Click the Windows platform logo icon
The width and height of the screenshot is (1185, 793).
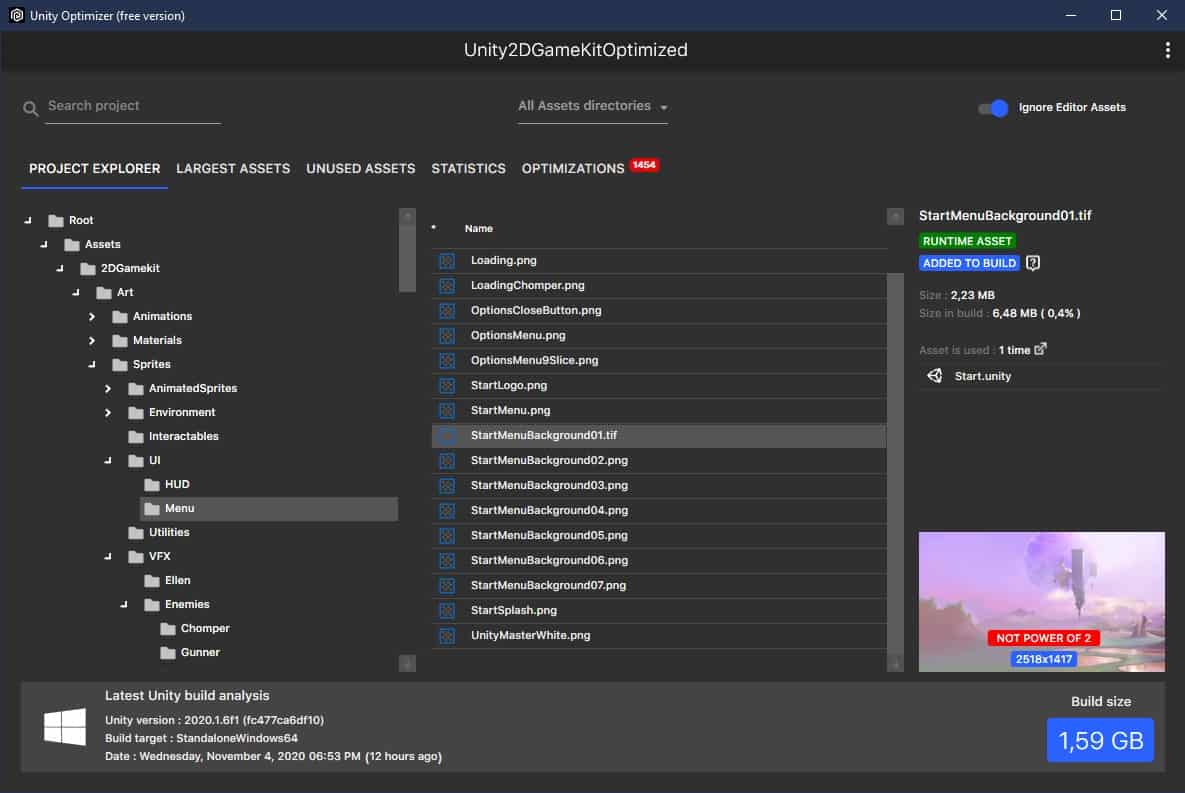[x=65, y=727]
